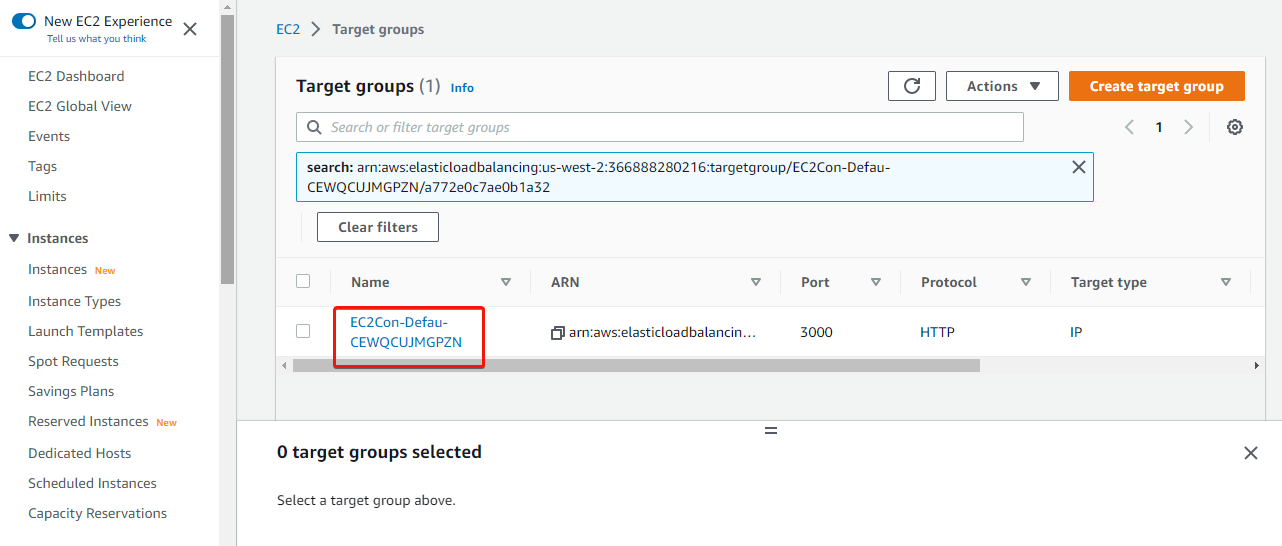Click the EC2 breadcrumb link
The image size is (1282, 546).
pyautogui.click(x=288, y=29)
